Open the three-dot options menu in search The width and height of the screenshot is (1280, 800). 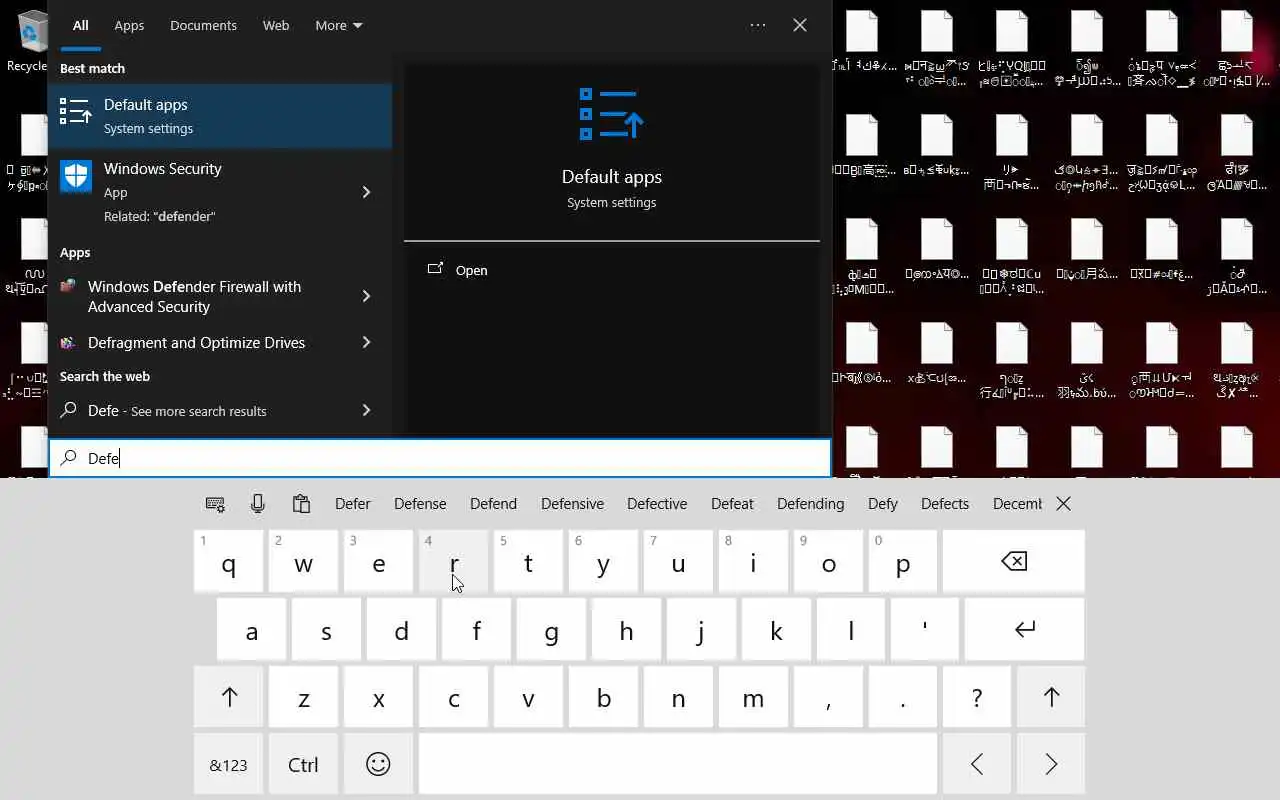point(758,25)
